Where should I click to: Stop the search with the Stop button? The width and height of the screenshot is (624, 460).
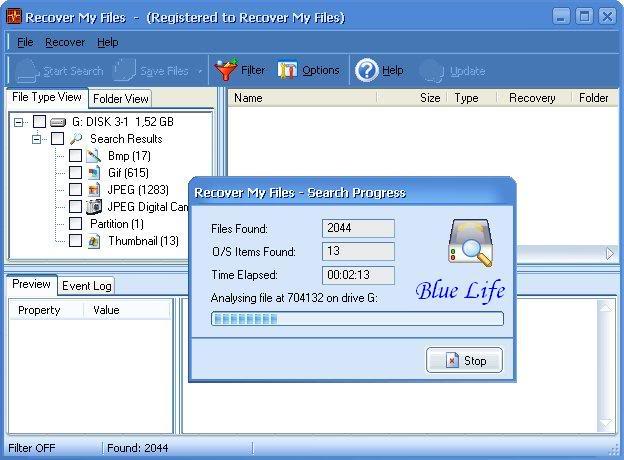(x=464, y=360)
